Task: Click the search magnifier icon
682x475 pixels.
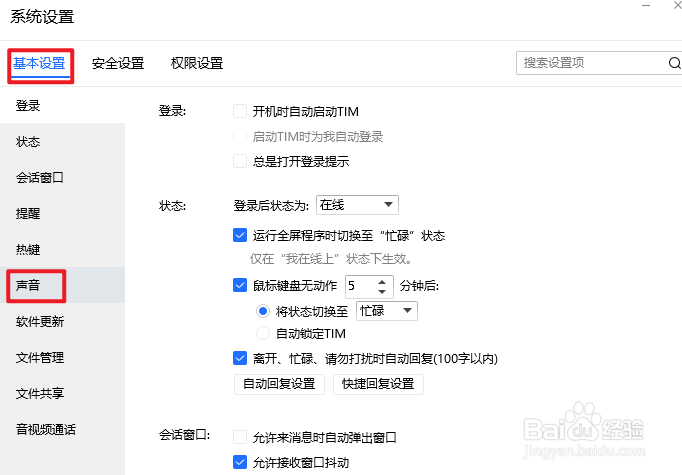Action: [x=674, y=63]
